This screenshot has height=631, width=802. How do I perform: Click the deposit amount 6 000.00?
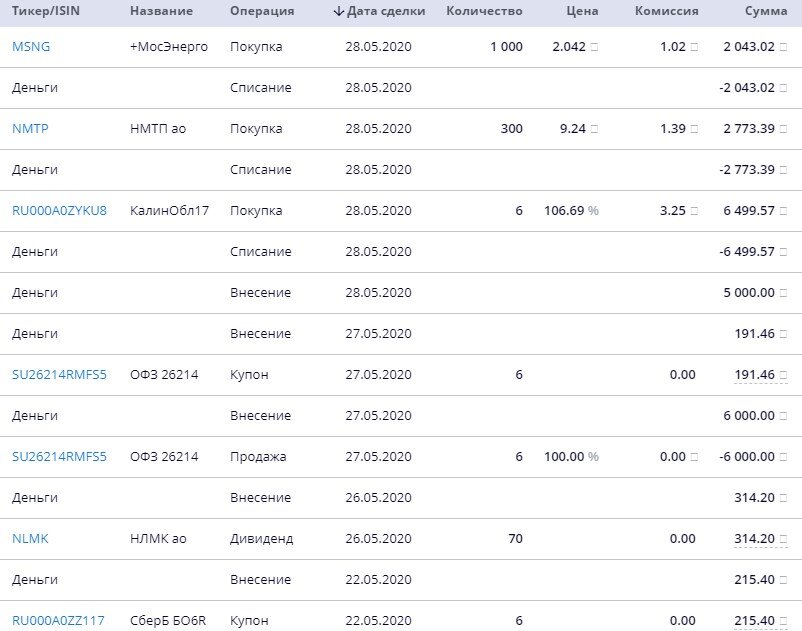click(x=749, y=415)
